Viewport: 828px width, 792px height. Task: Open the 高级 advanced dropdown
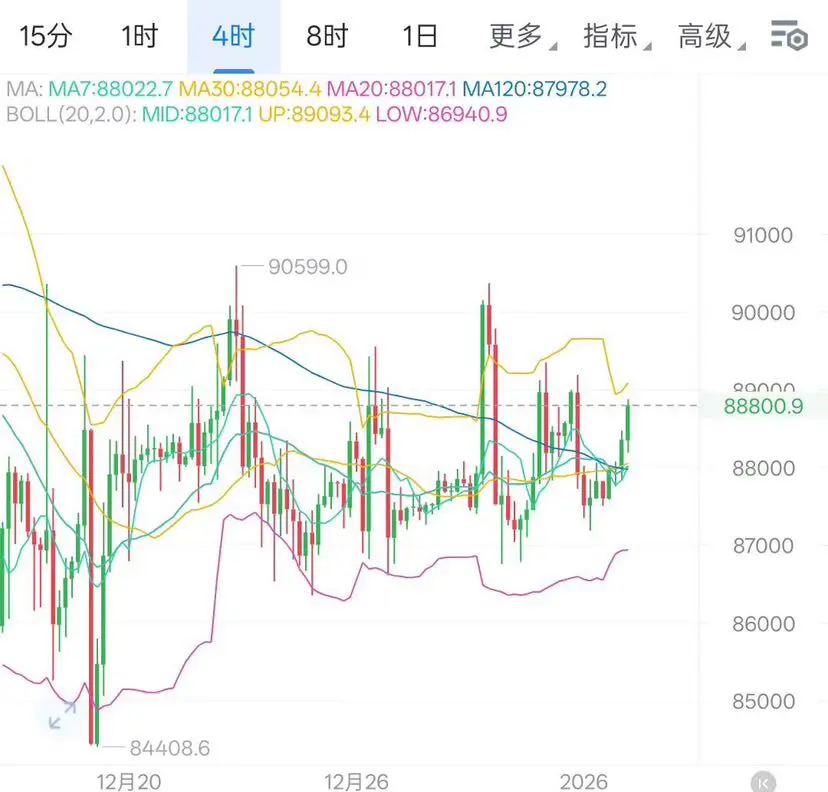pos(710,36)
